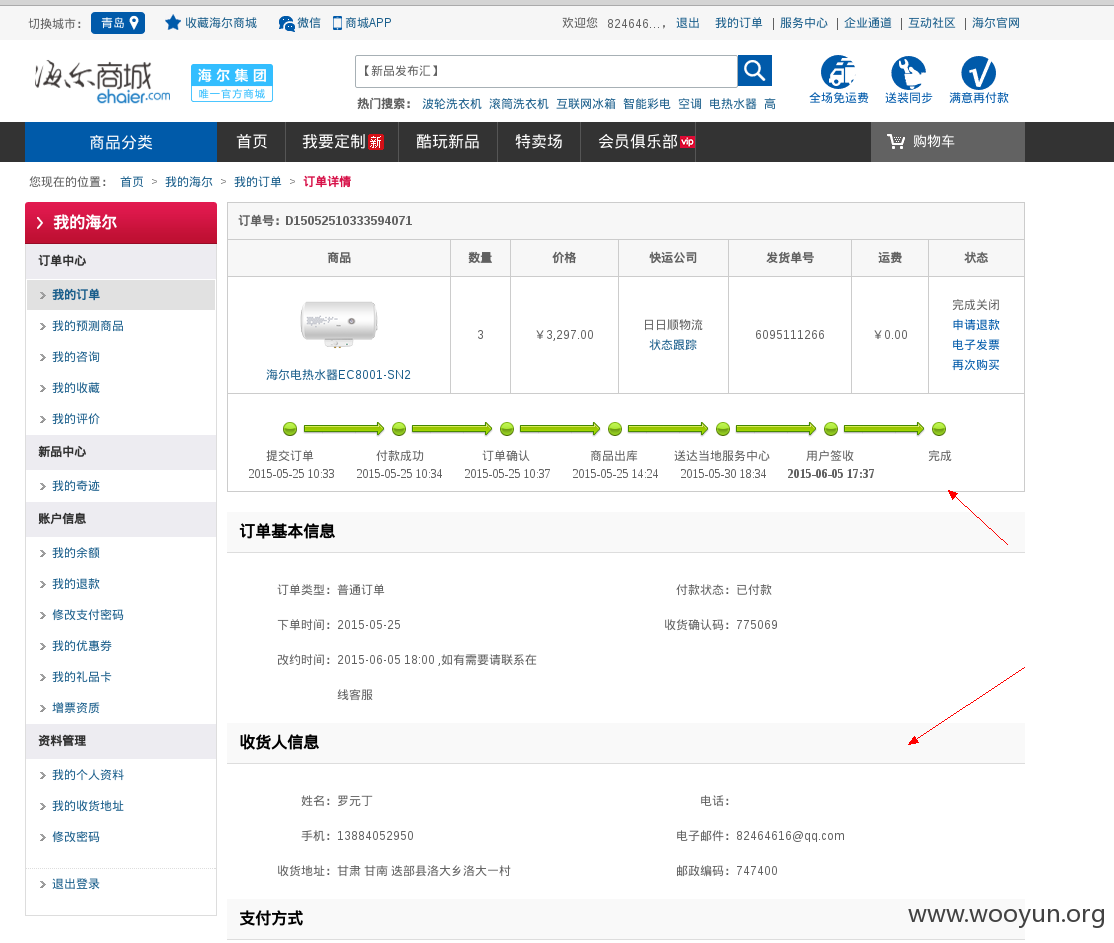Click the 满意再付款 checkmark icon
Screen dimensions: 1114x943
tap(978, 72)
